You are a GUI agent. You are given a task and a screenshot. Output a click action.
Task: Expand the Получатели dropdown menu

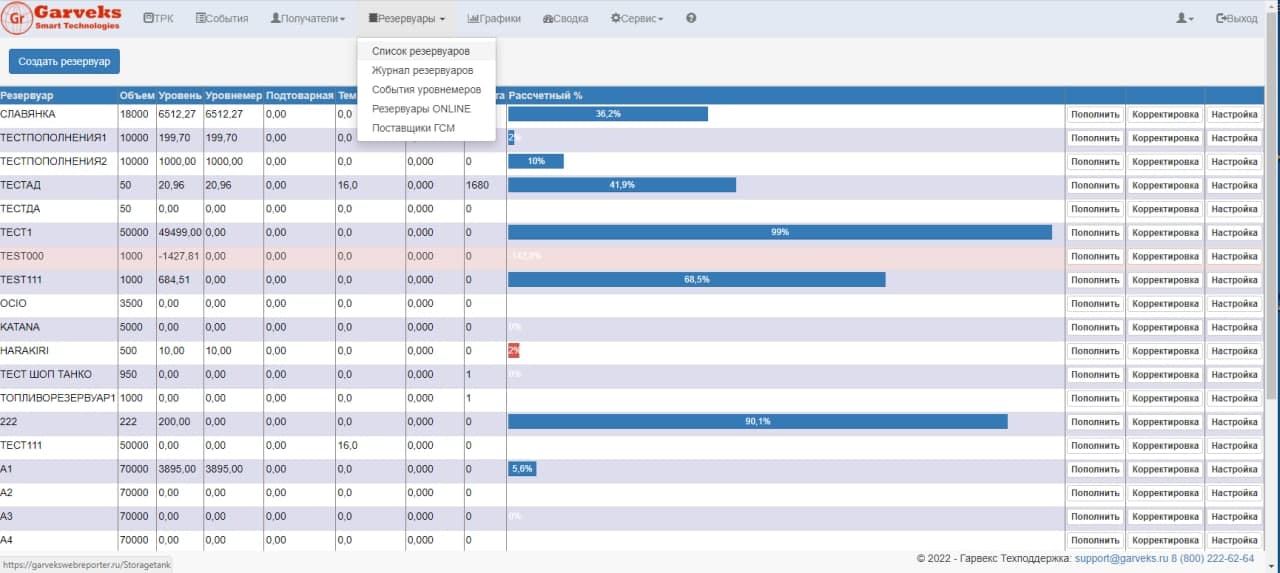308,19
